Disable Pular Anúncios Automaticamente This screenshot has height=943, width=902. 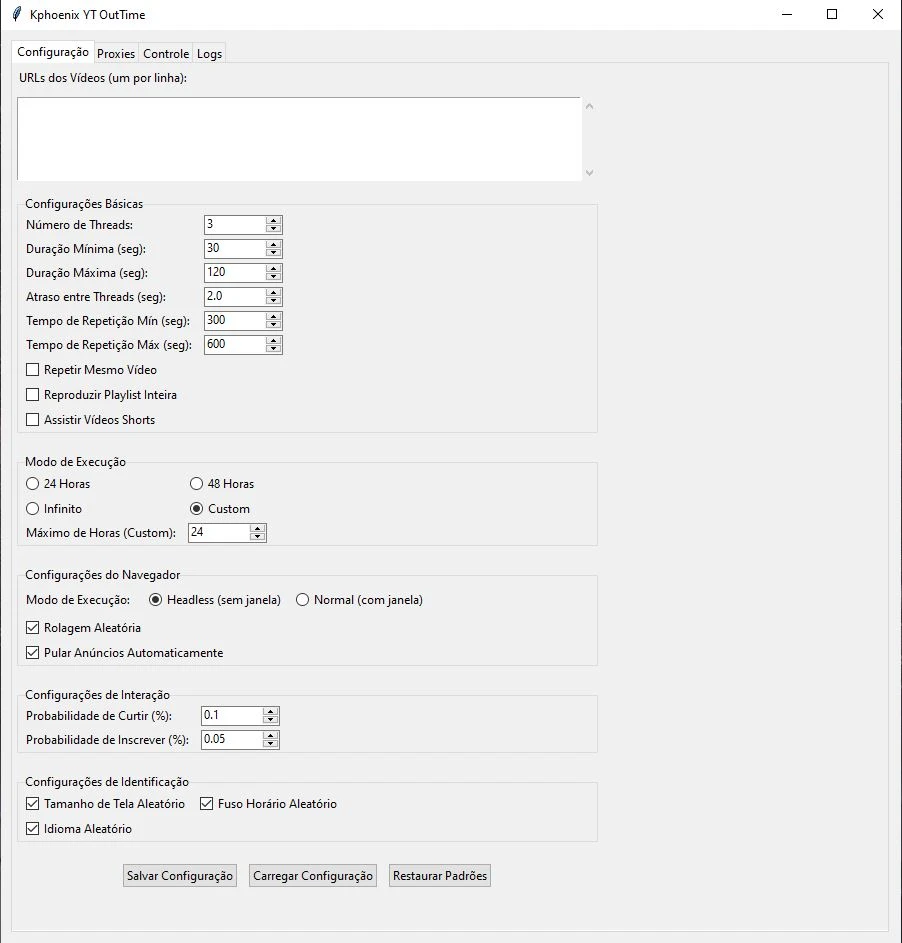pyautogui.click(x=33, y=653)
